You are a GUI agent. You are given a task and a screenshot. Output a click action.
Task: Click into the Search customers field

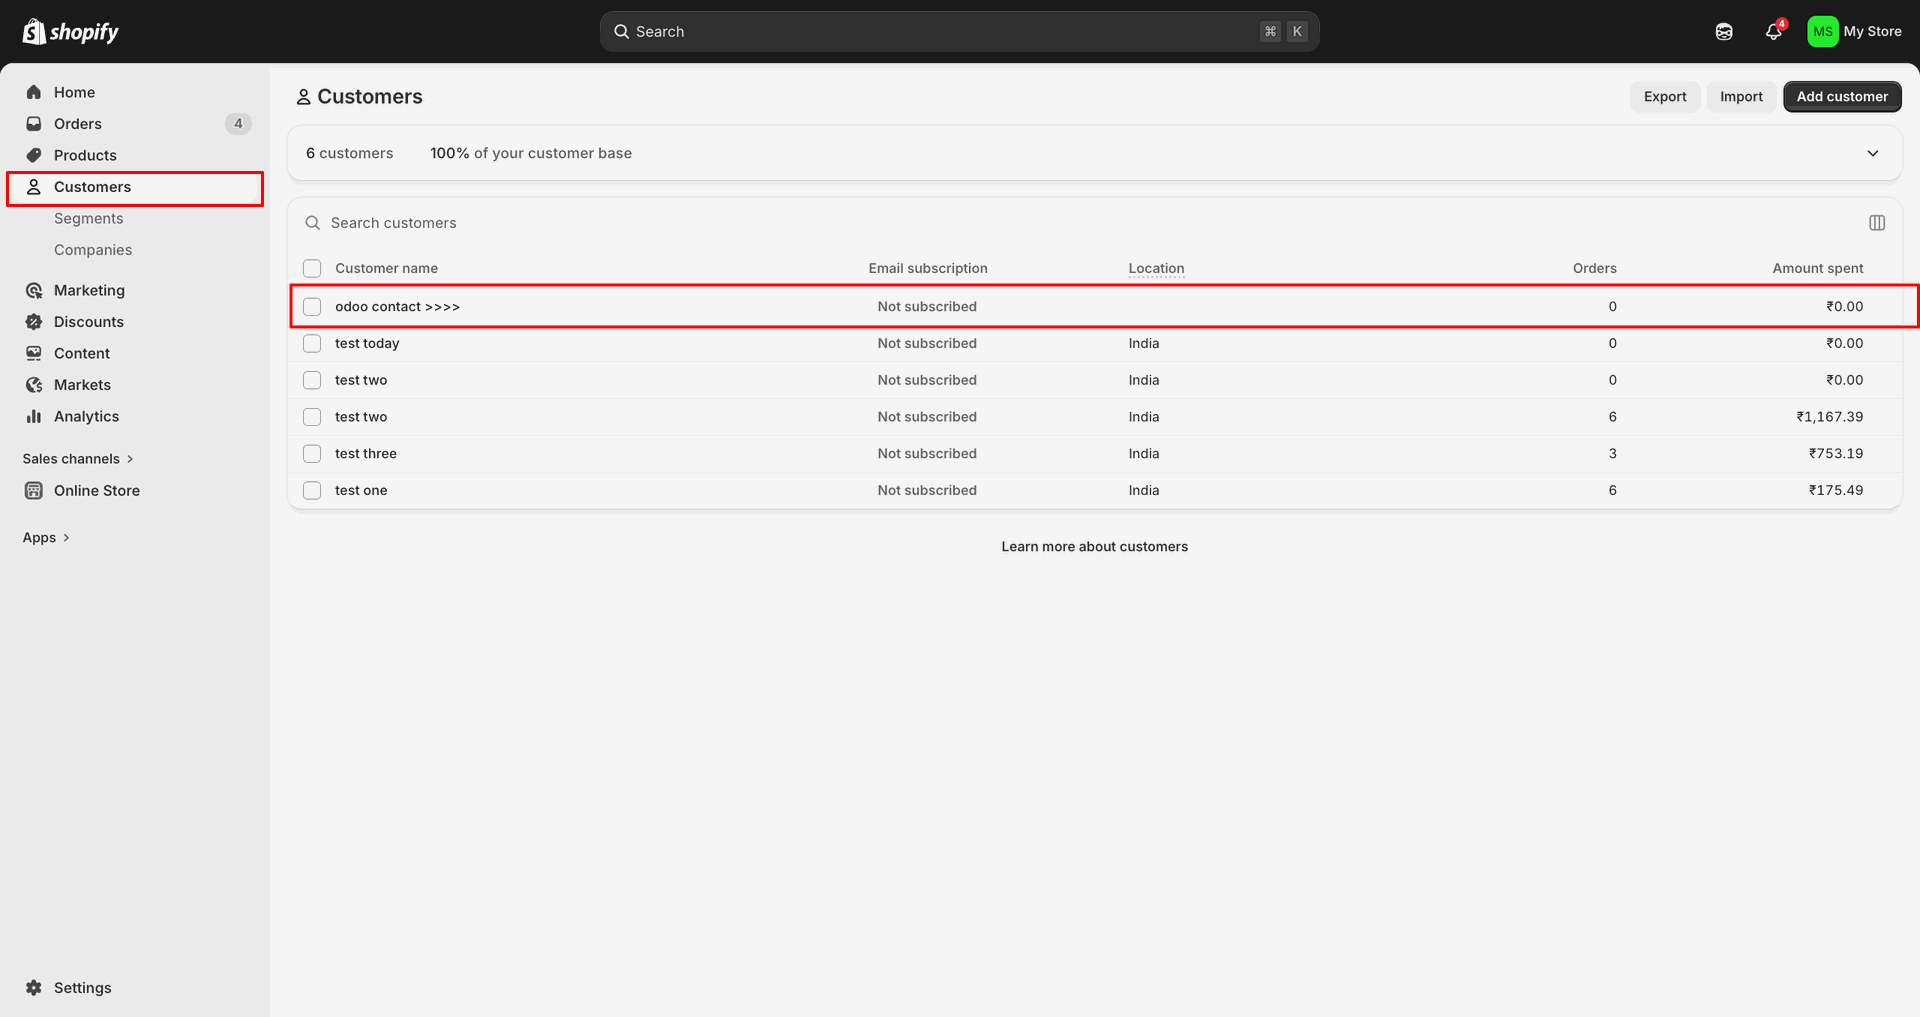pyautogui.click(x=1080, y=223)
